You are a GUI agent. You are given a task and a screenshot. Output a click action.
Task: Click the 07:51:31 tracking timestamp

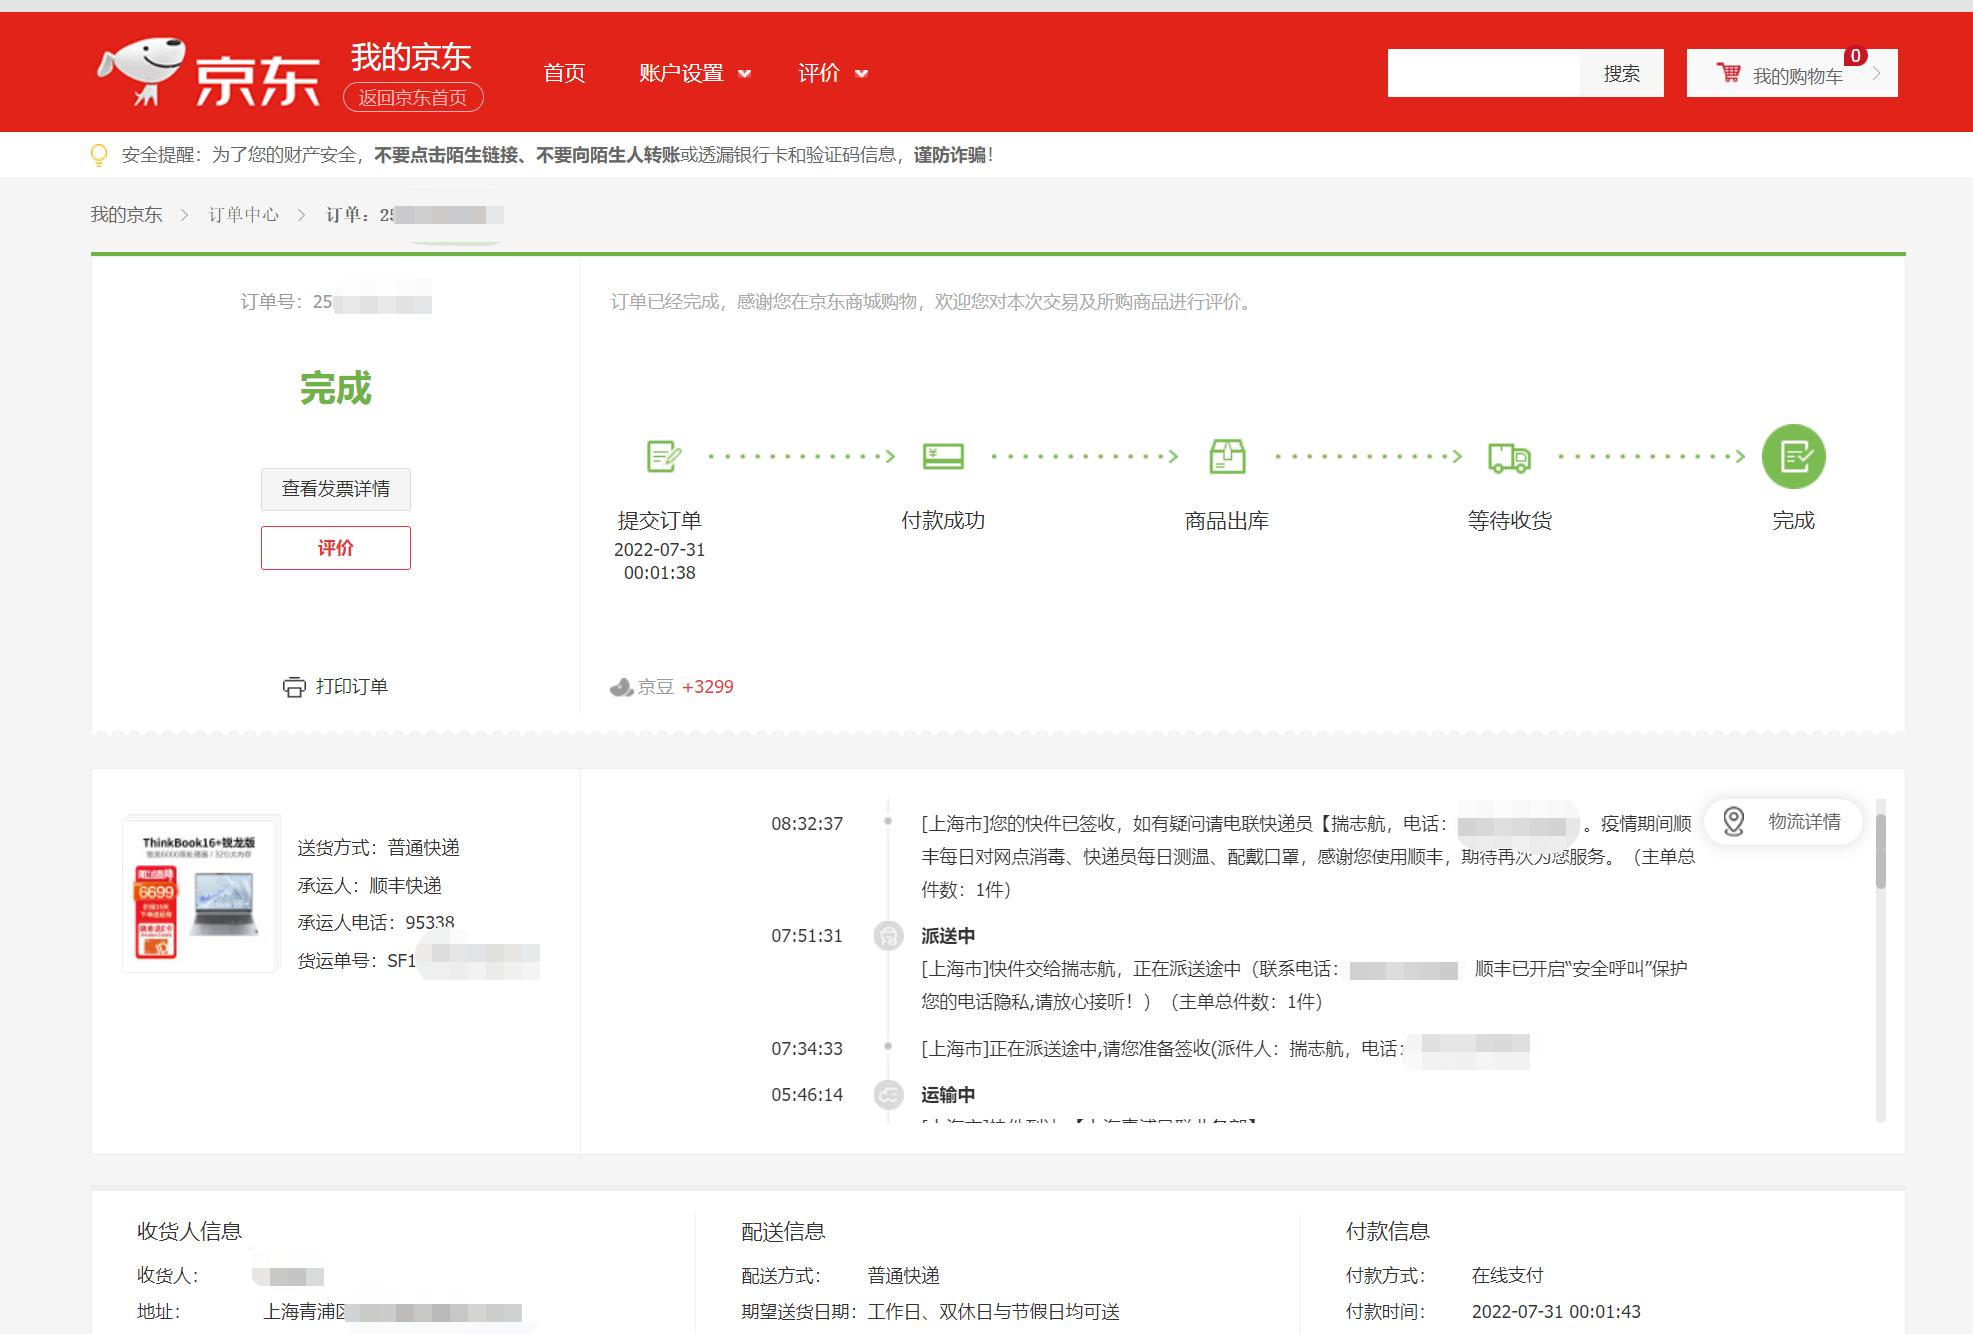click(x=807, y=936)
